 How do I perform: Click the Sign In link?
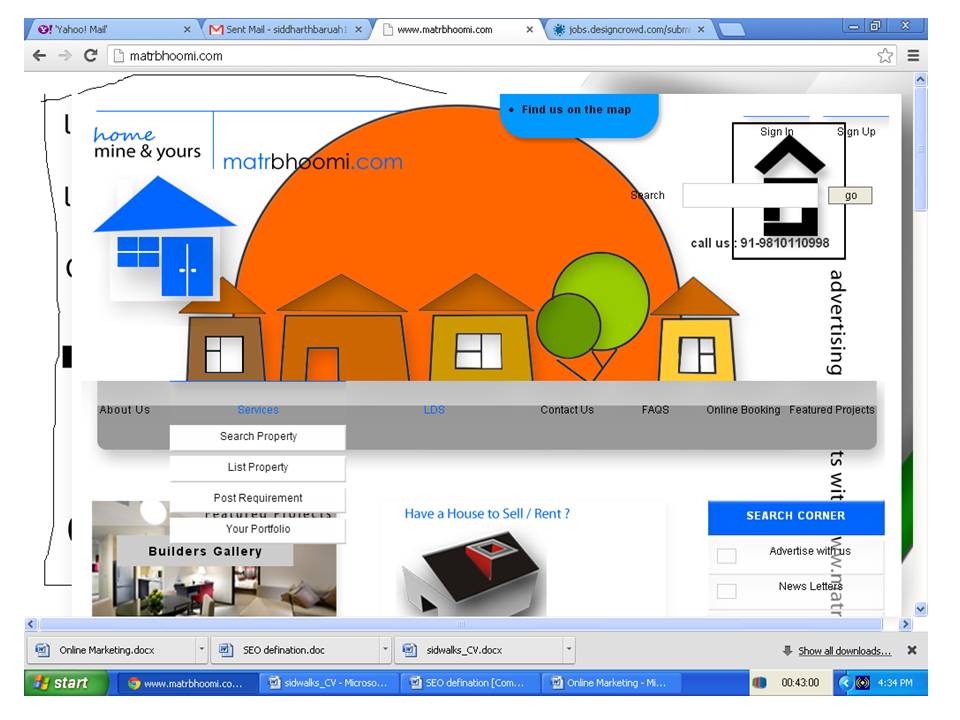(776, 132)
